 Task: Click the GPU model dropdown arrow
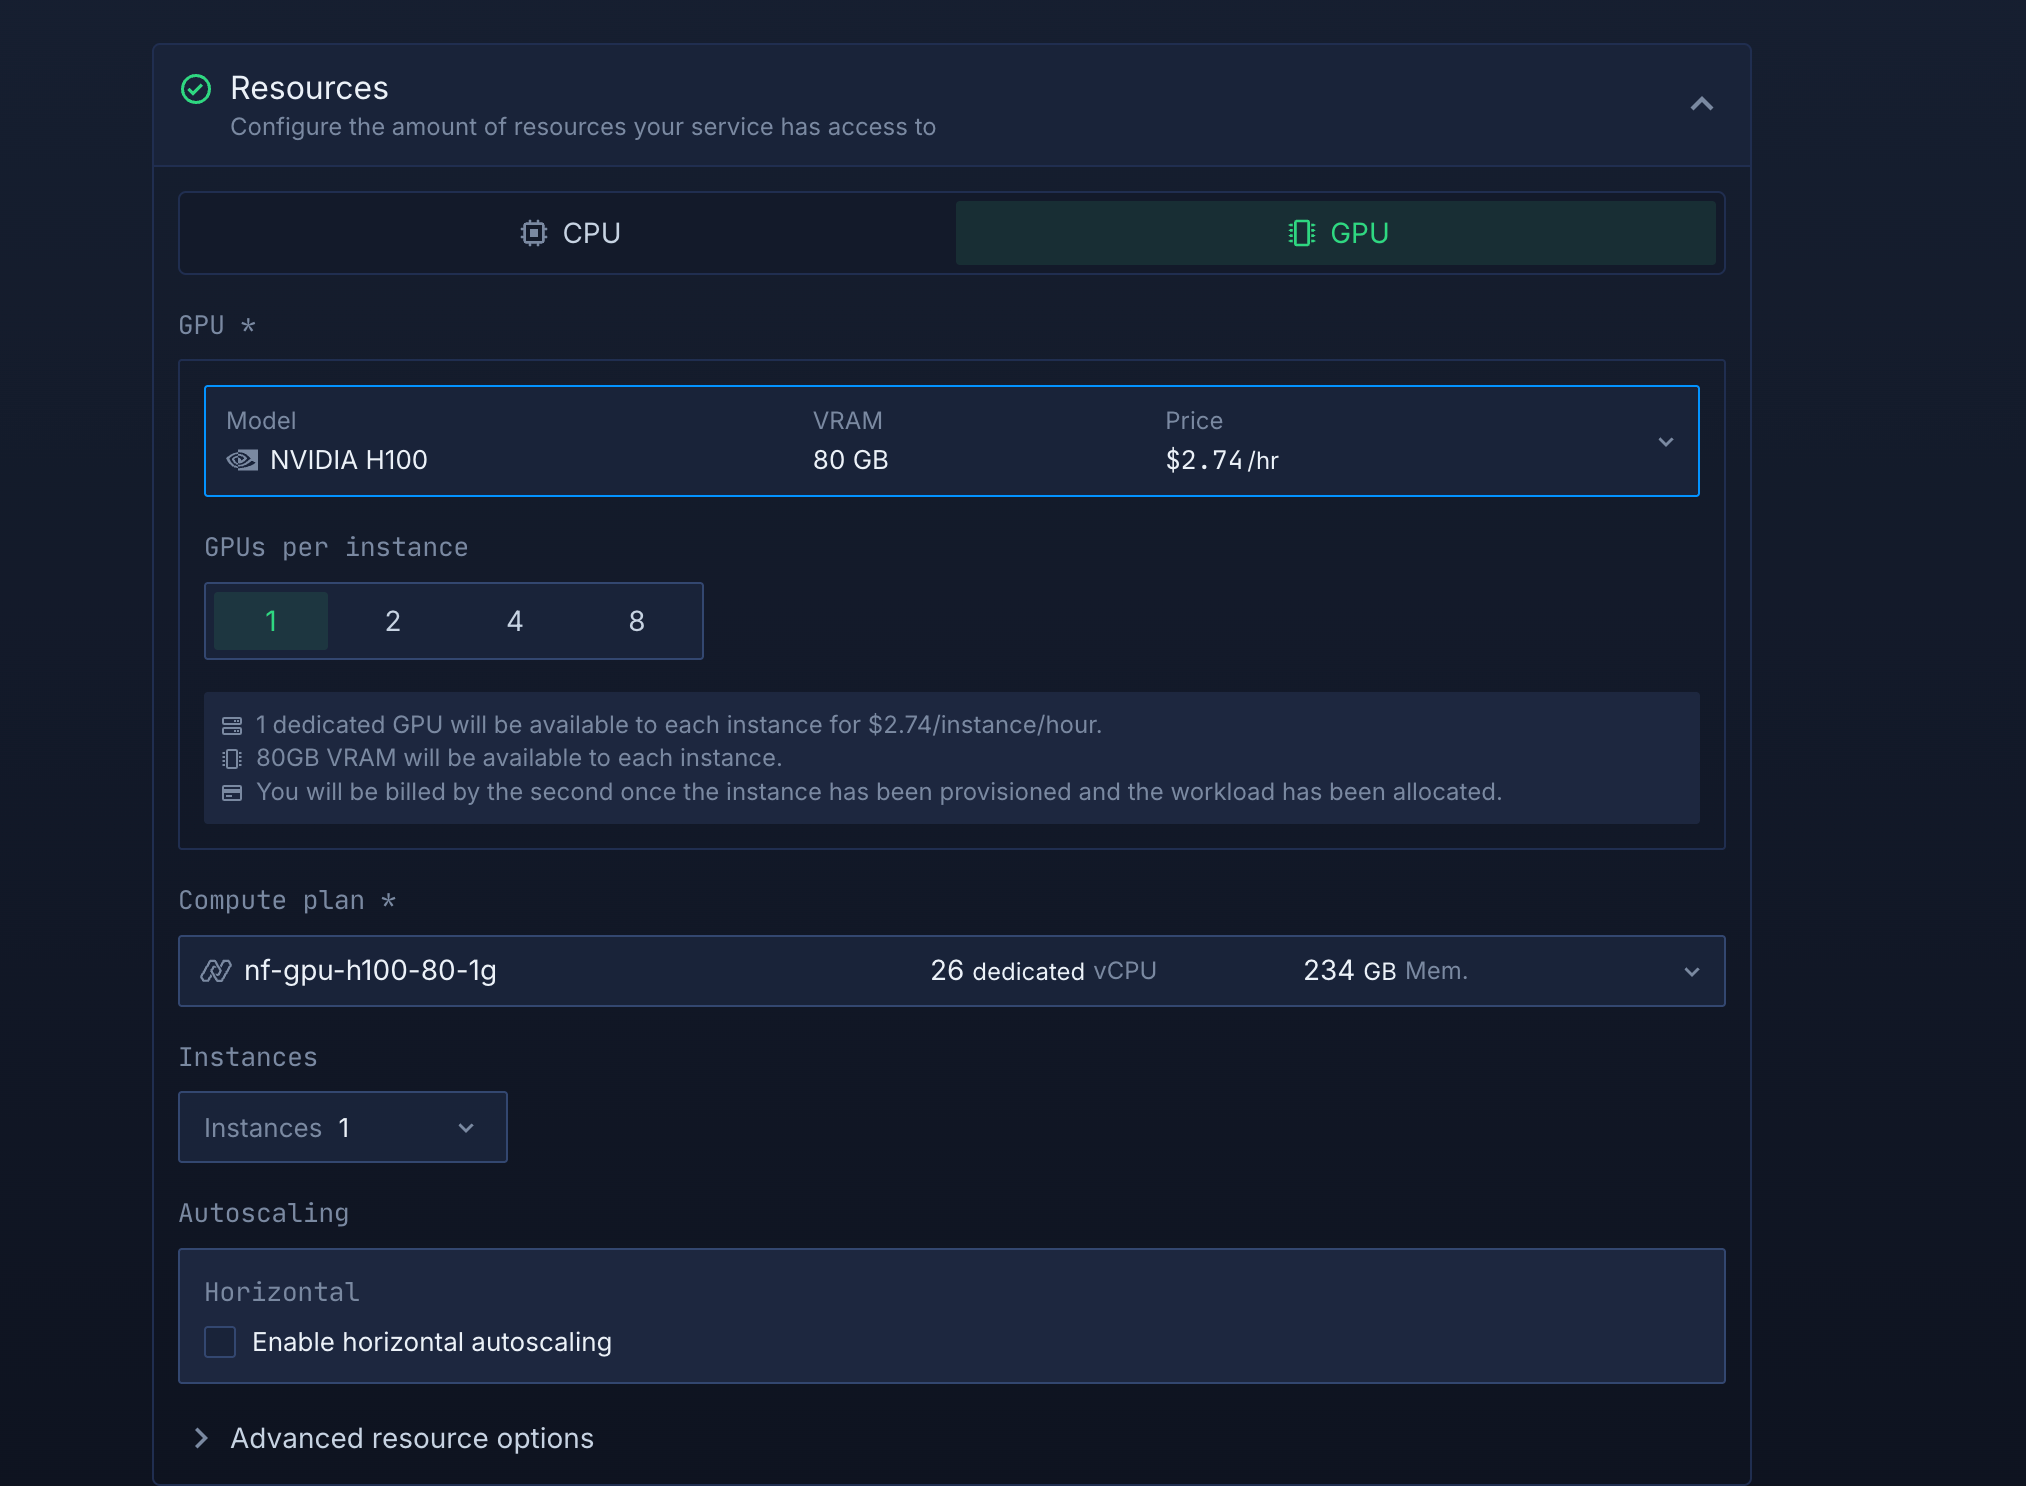pos(1666,442)
